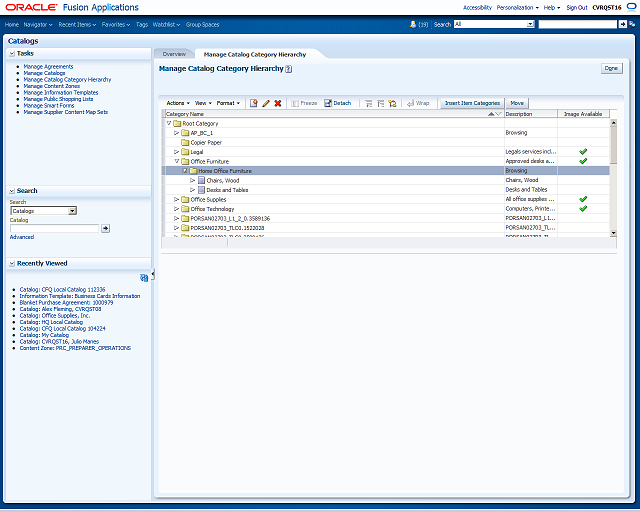The width and height of the screenshot is (640, 512).
Task: Click the sort ascending arrow in Category Name
Action: pos(491,114)
